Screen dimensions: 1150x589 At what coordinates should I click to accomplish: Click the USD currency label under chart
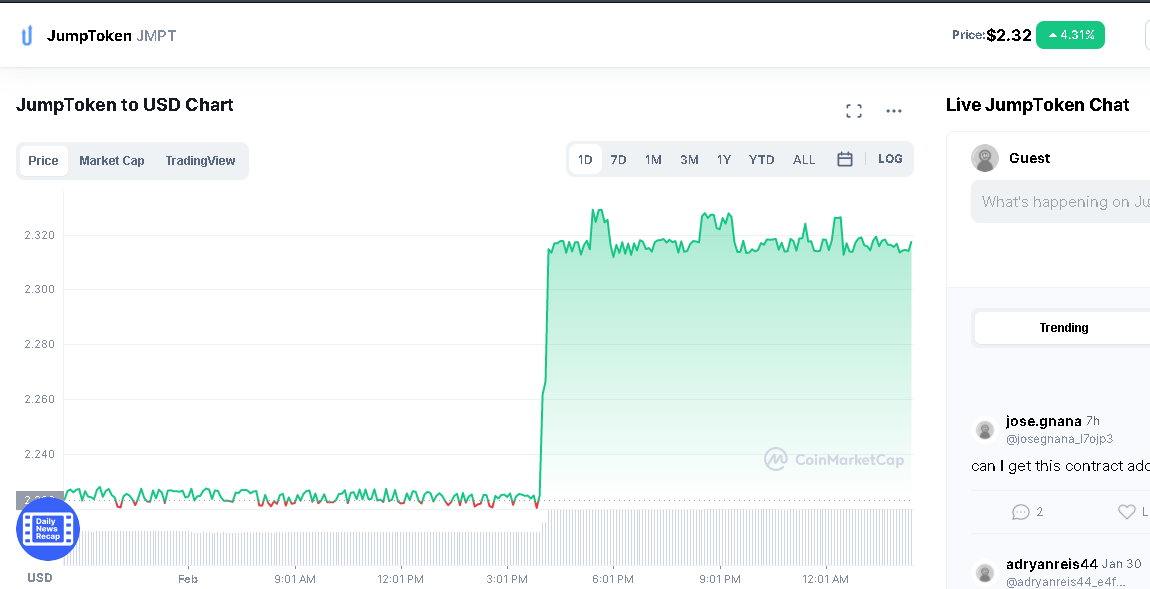40,578
